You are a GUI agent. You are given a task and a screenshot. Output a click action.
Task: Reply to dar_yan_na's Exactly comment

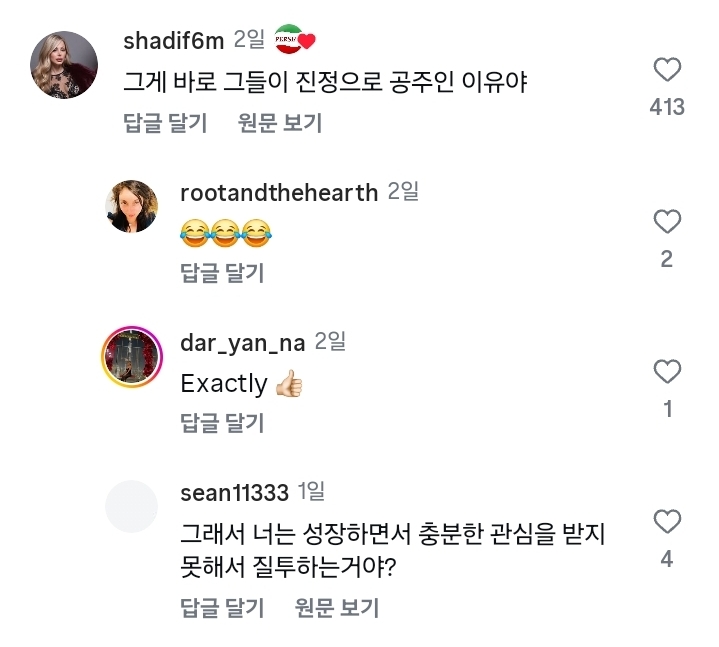tap(222, 423)
